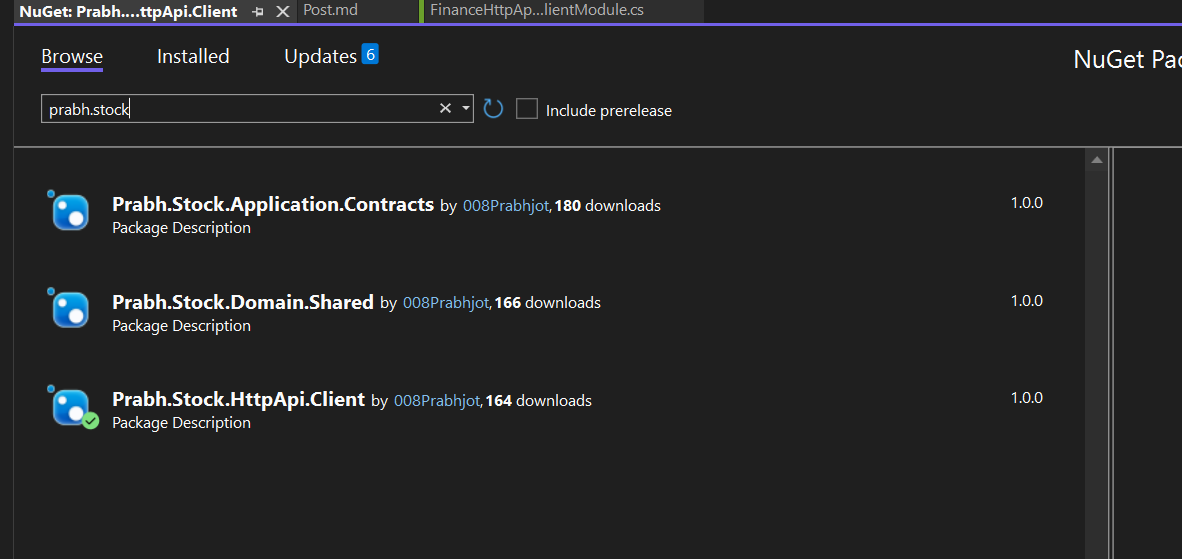This screenshot has width=1182, height=559.
Task: Click the 180 downloads text
Action: click(608, 206)
